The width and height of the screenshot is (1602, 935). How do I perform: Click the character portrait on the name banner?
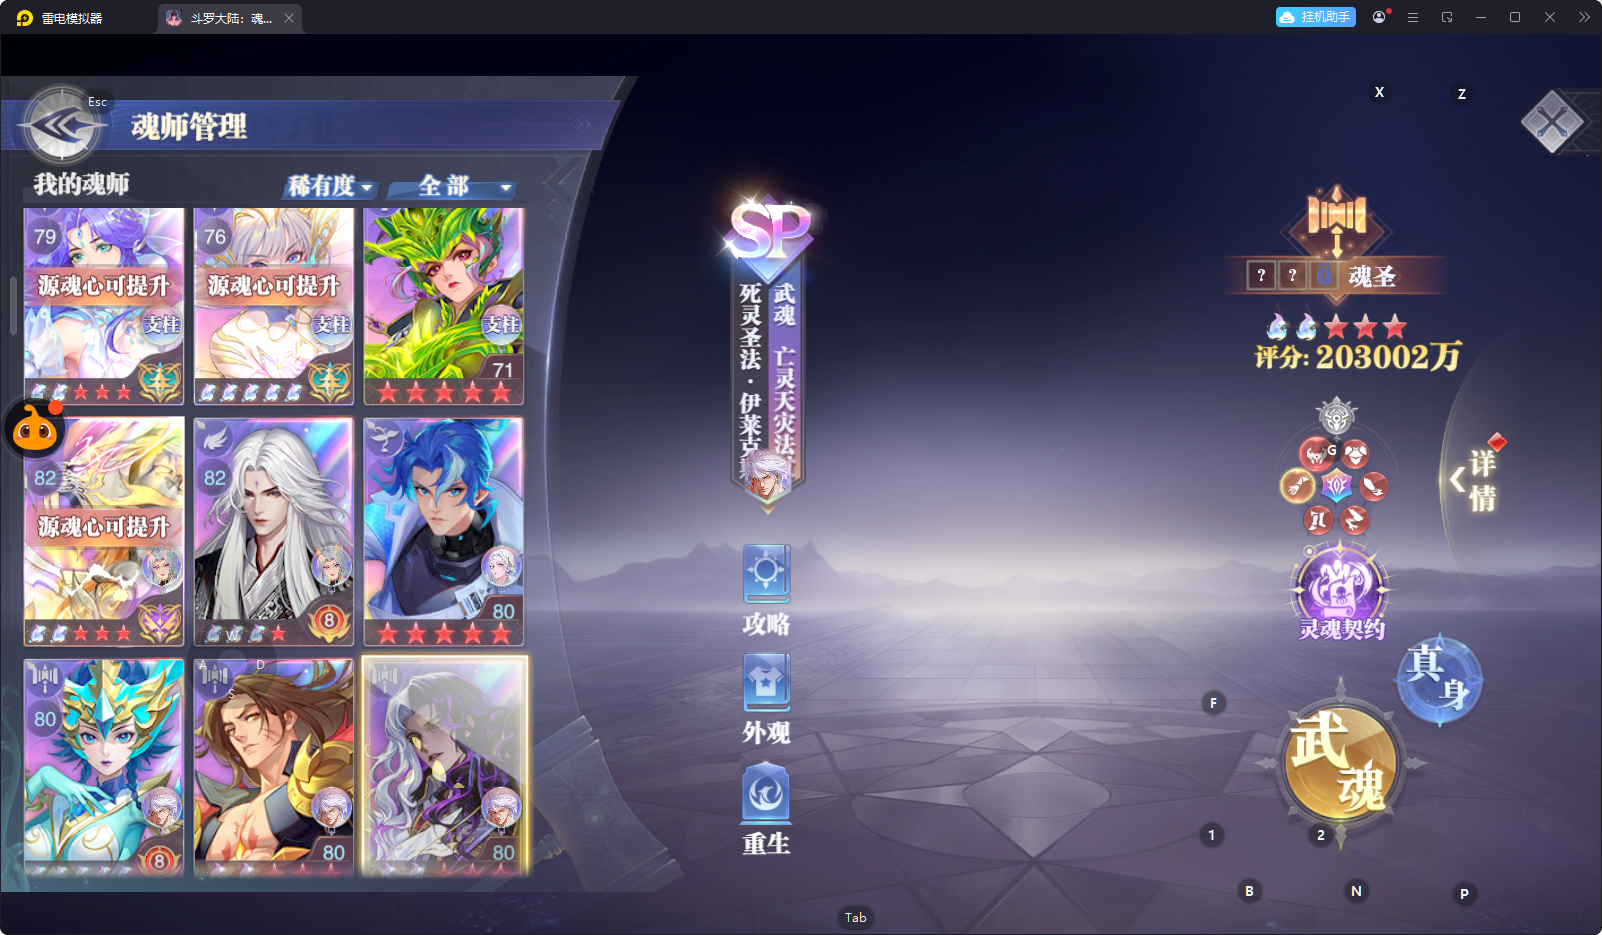(x=768, y=474)
